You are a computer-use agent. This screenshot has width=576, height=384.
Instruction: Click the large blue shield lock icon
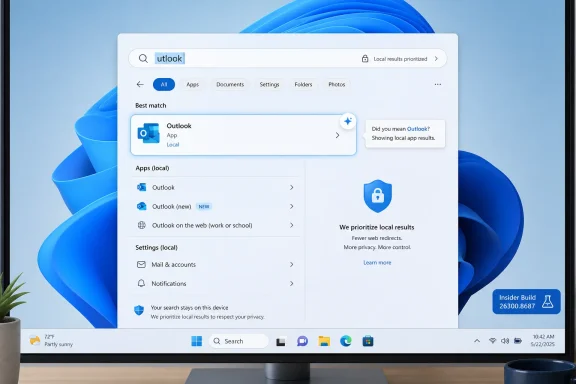click(x=378, y=196)
